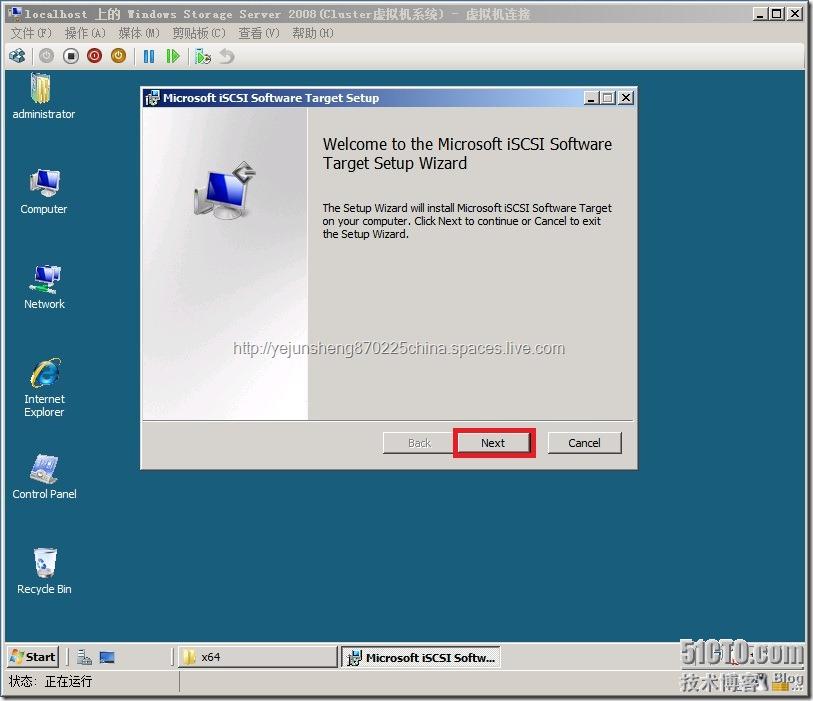Click the Show Desktop quick launch icon

coord(107,657)
